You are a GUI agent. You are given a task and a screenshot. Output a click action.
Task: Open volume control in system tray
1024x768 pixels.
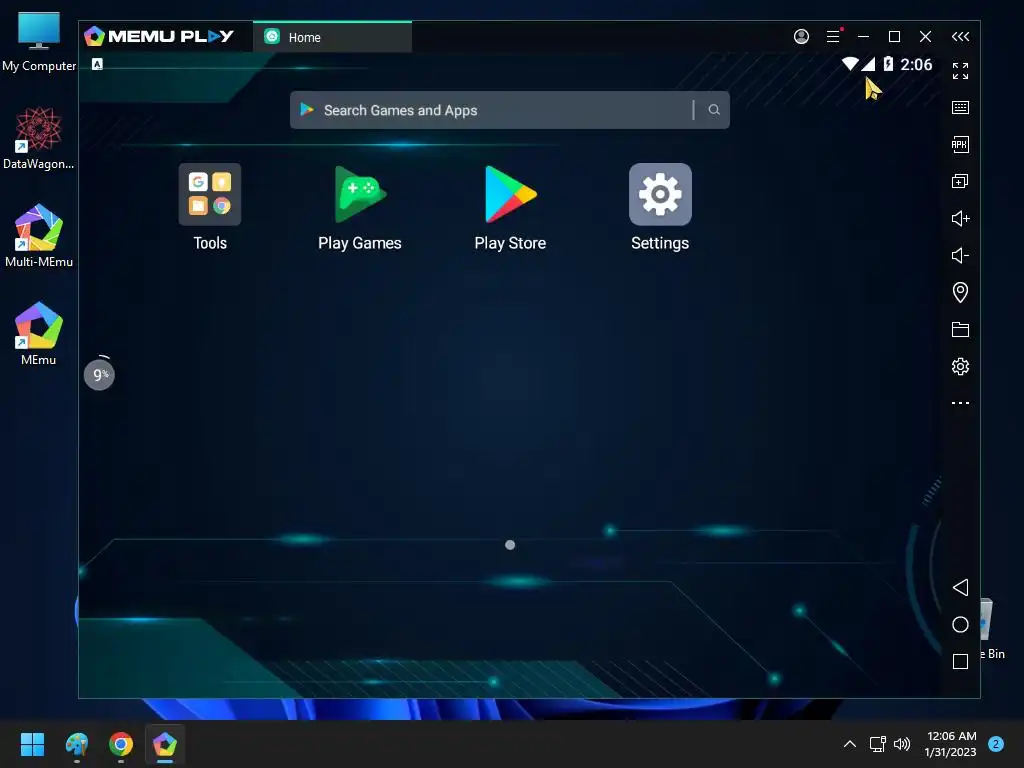pyautogui.click(x=902, y=744)
